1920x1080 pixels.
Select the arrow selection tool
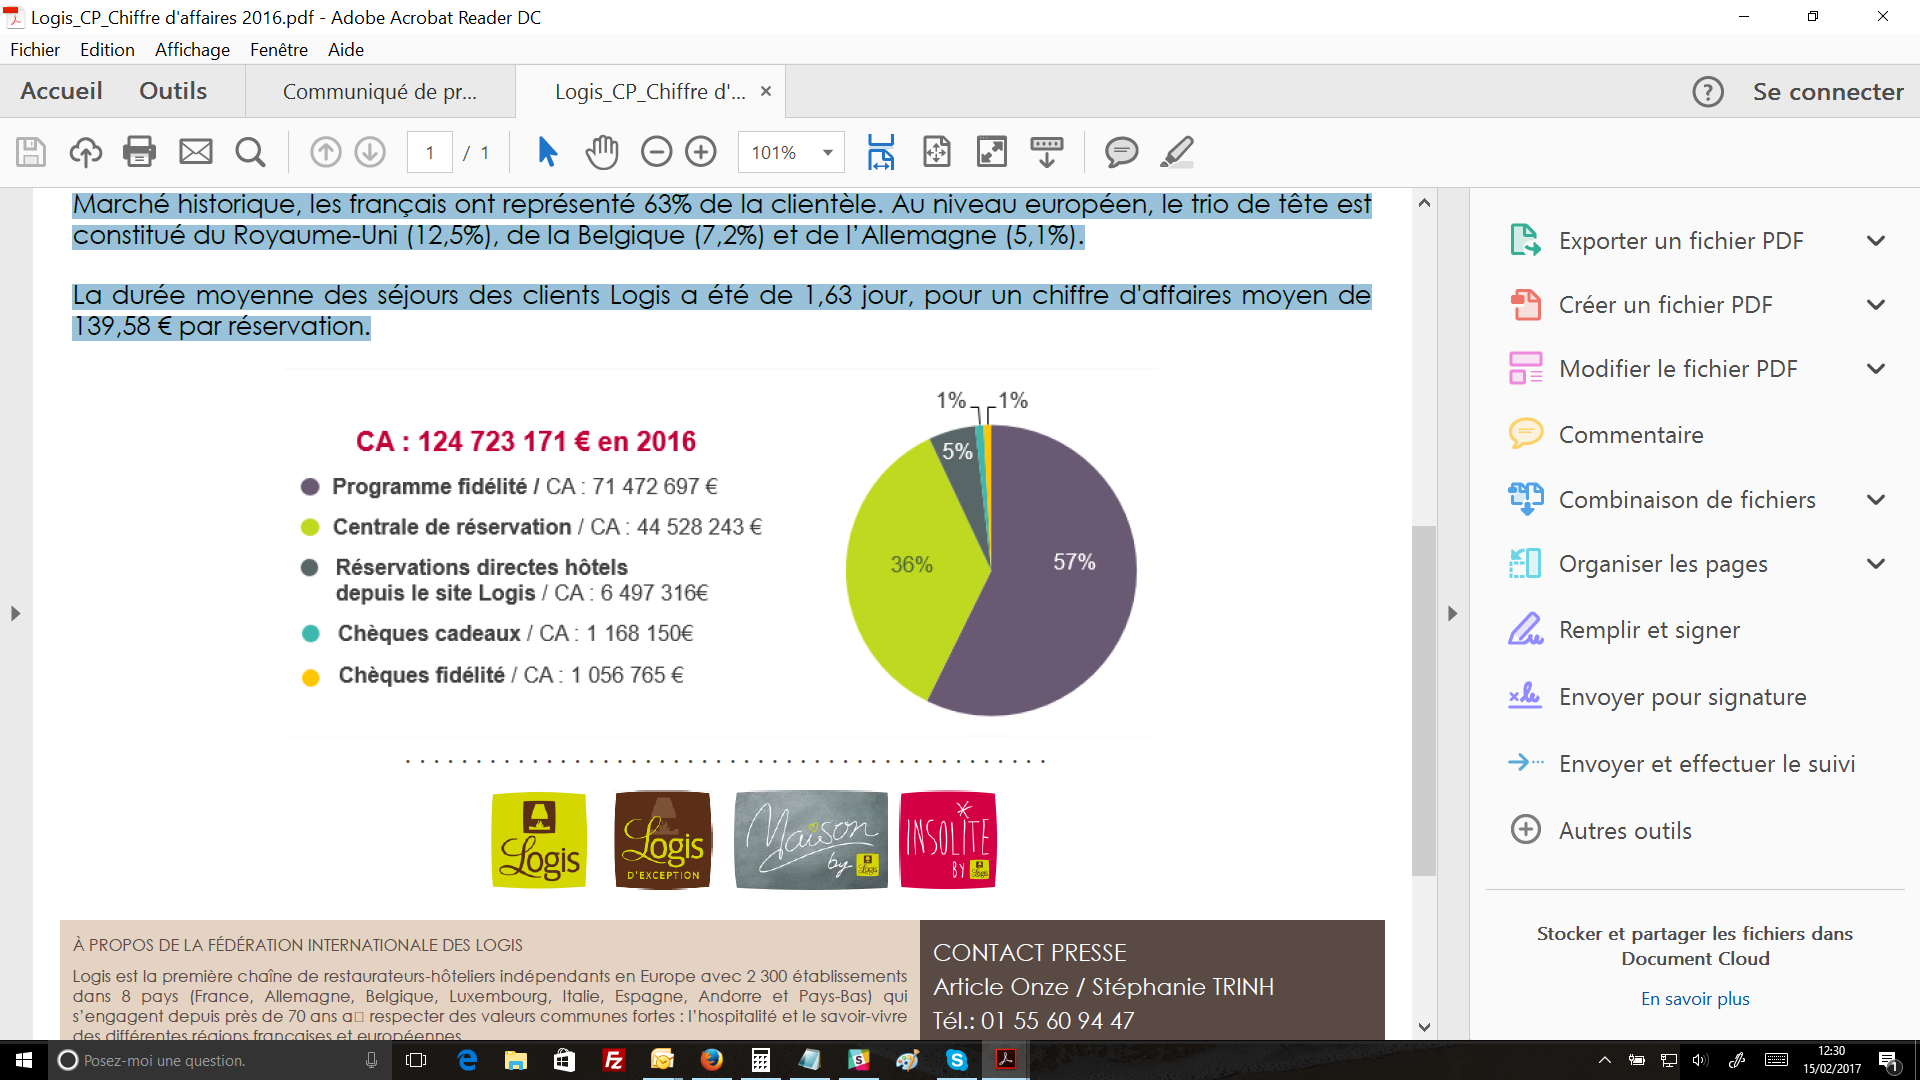click(547, 152)
